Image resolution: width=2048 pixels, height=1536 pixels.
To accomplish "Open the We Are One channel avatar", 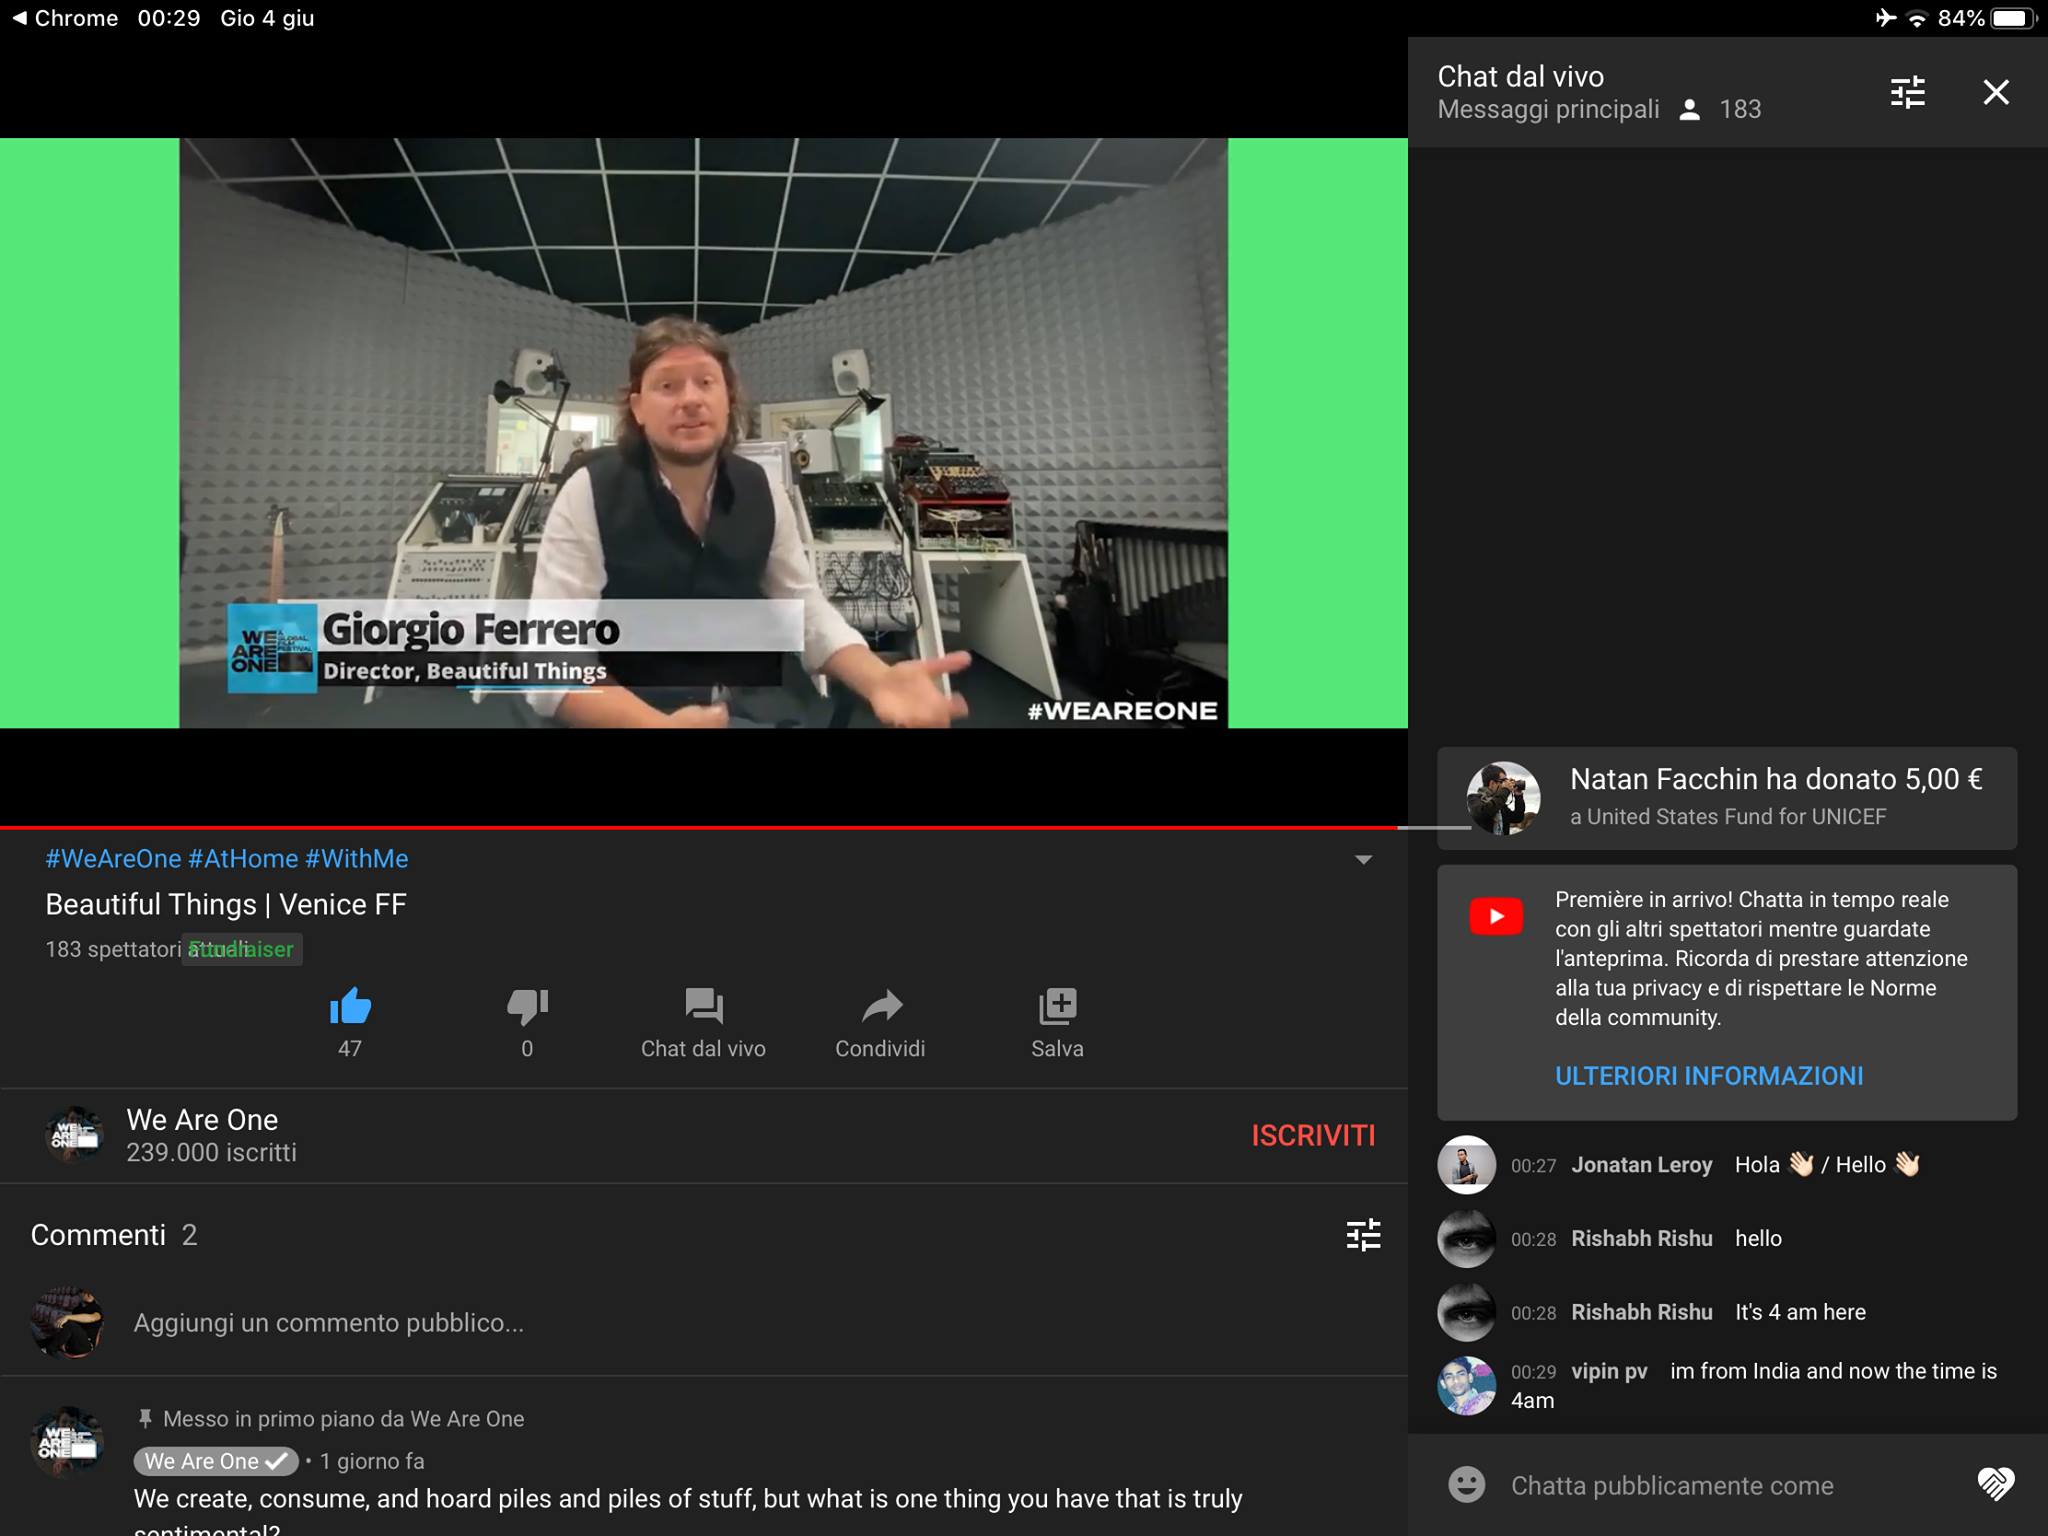I will [x=75, y=1136].
